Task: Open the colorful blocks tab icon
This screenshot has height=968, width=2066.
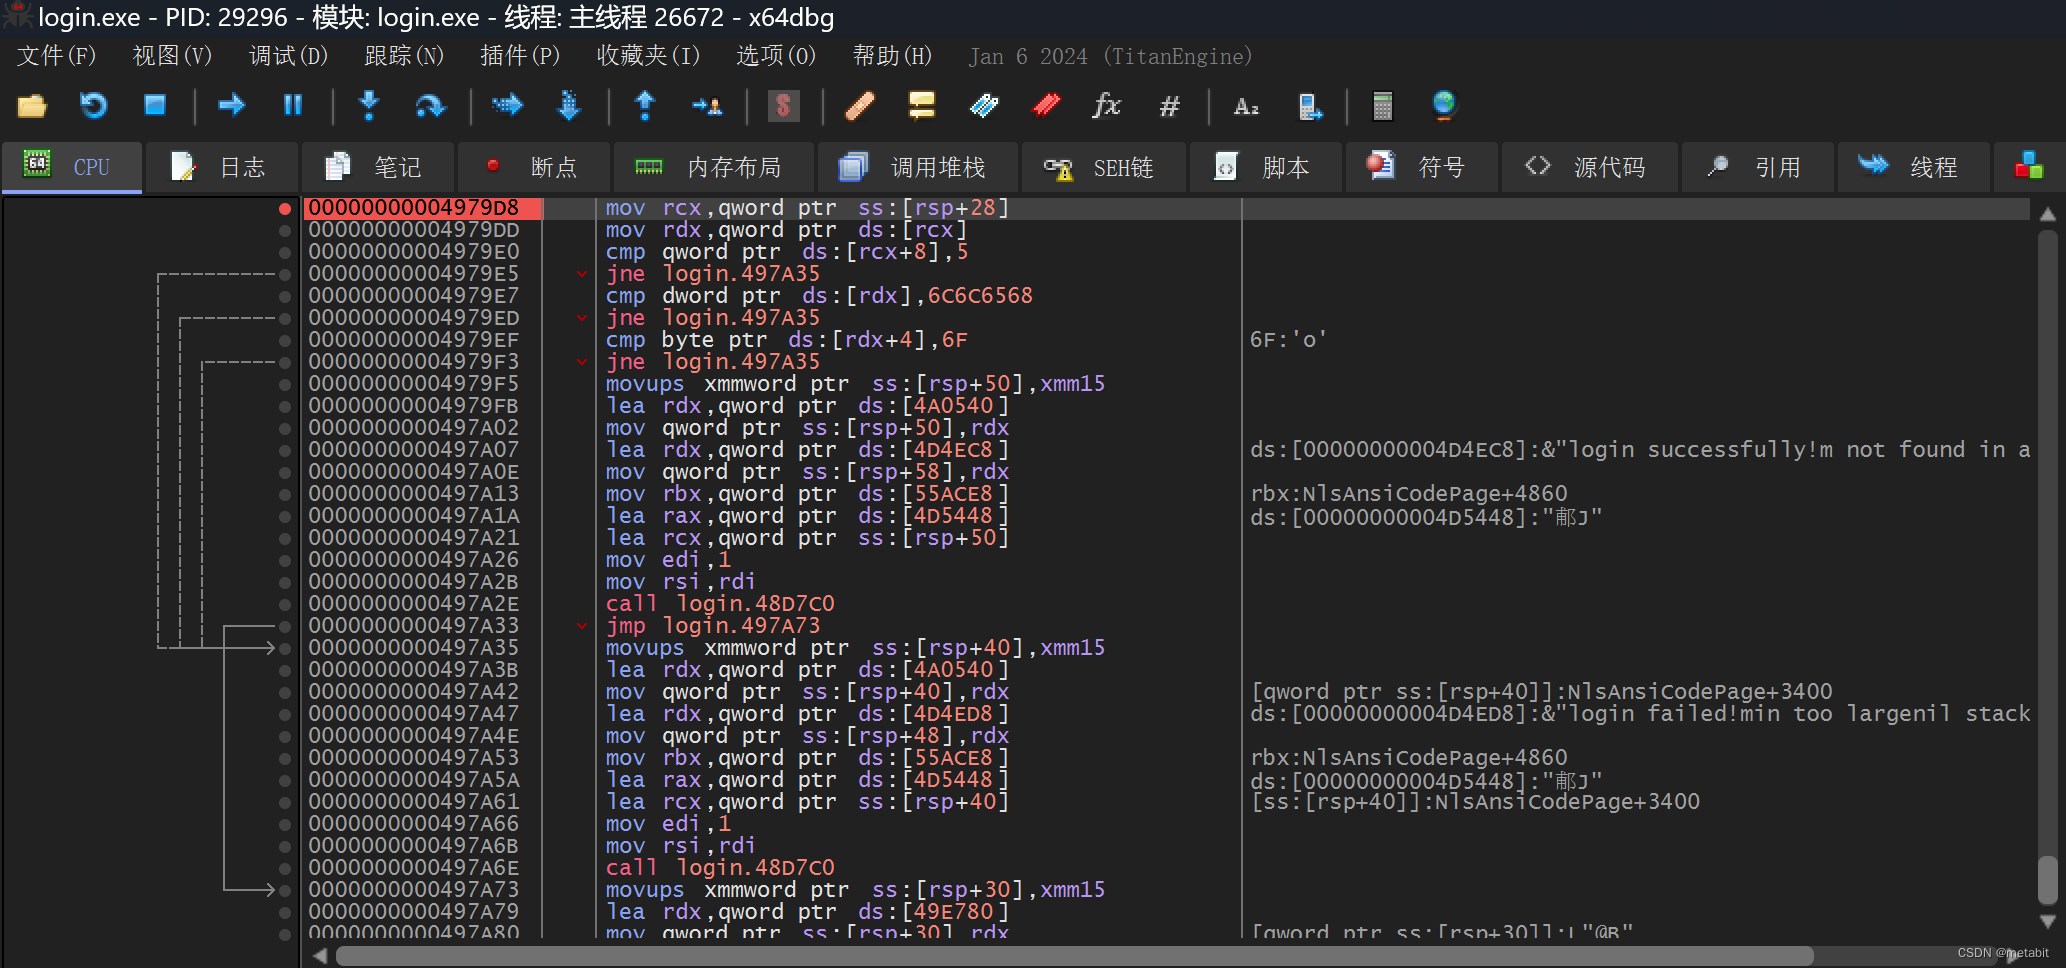Action: coord(2028,166)
